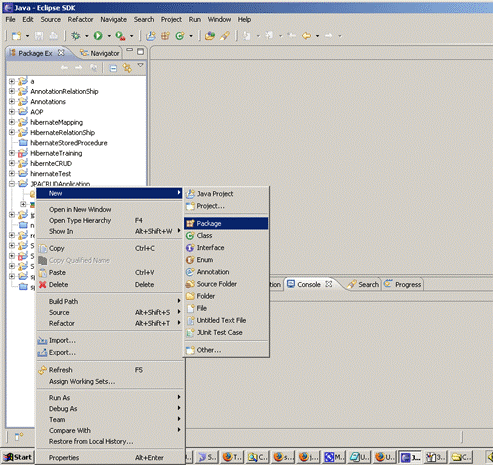Click Copy in the context menu

click(109, 248)
